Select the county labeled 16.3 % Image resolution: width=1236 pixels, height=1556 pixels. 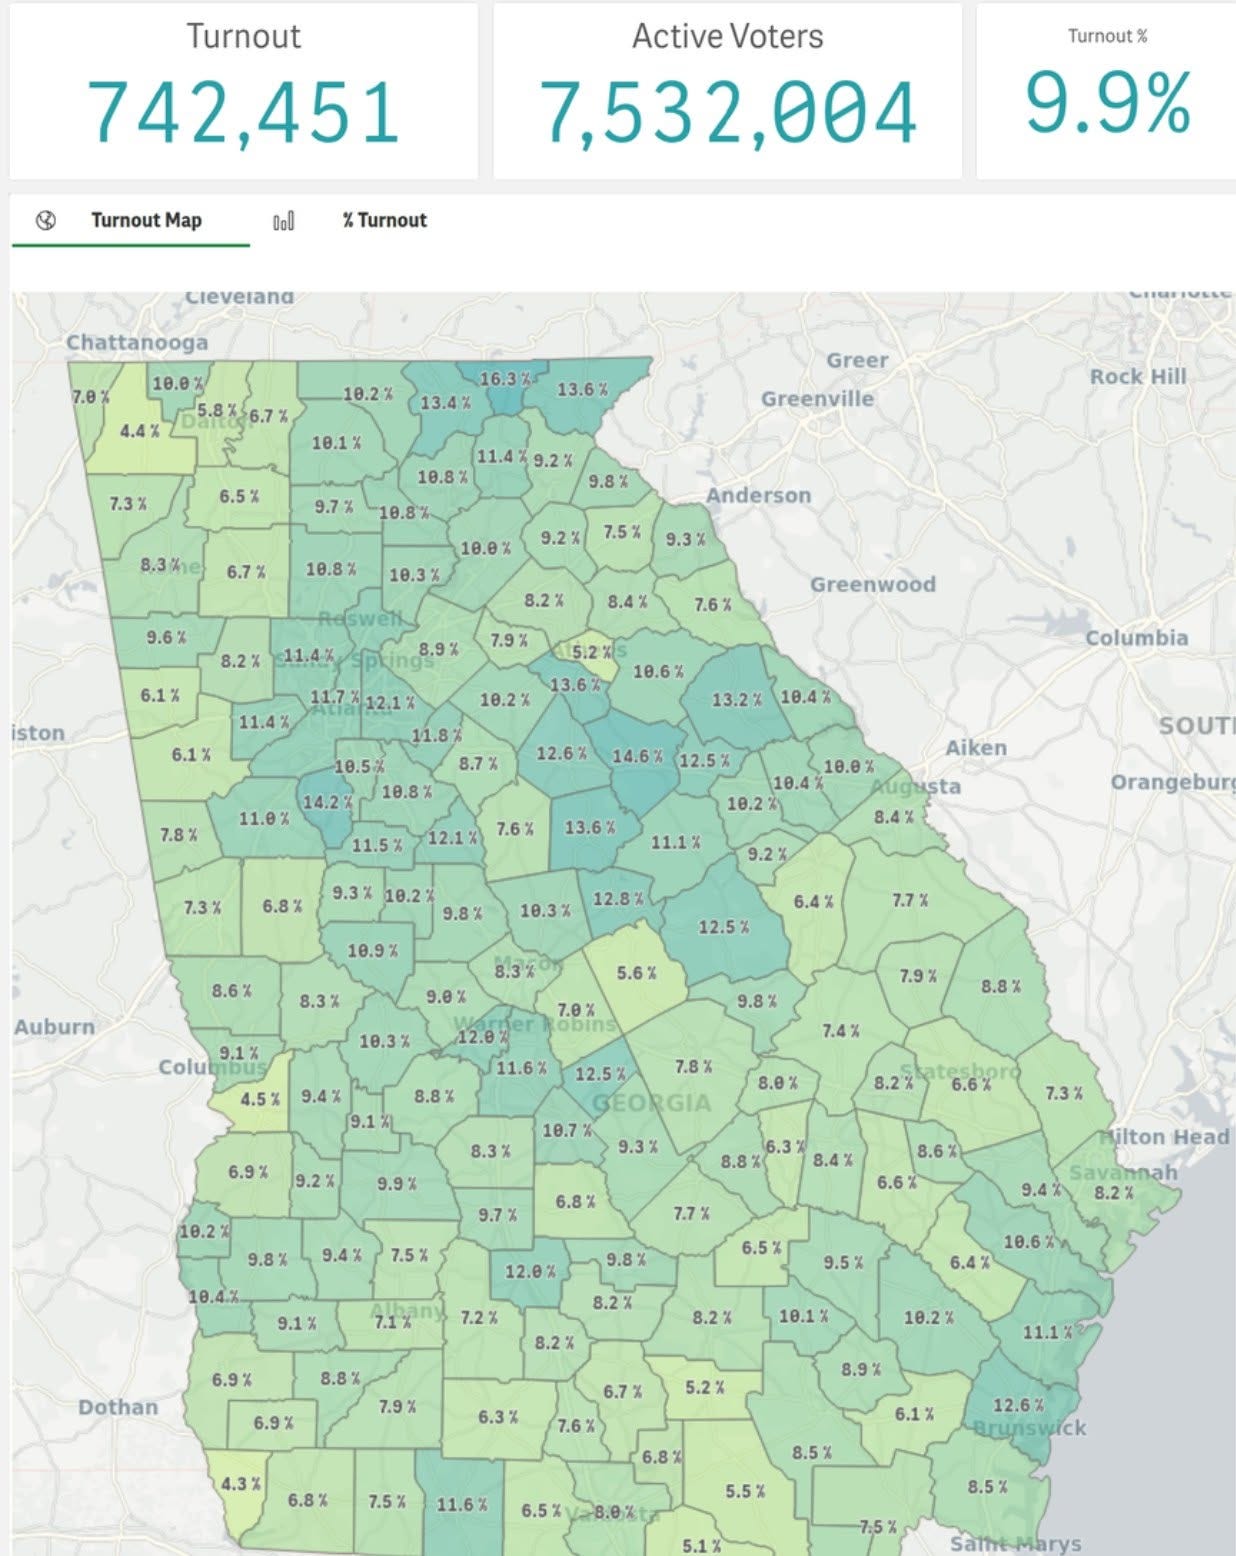pyautogui.click(x=505, y=379)
